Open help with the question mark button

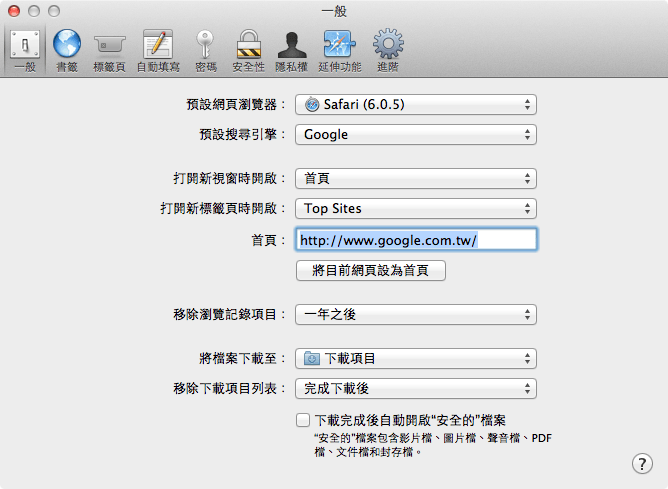tap(642, 463)
